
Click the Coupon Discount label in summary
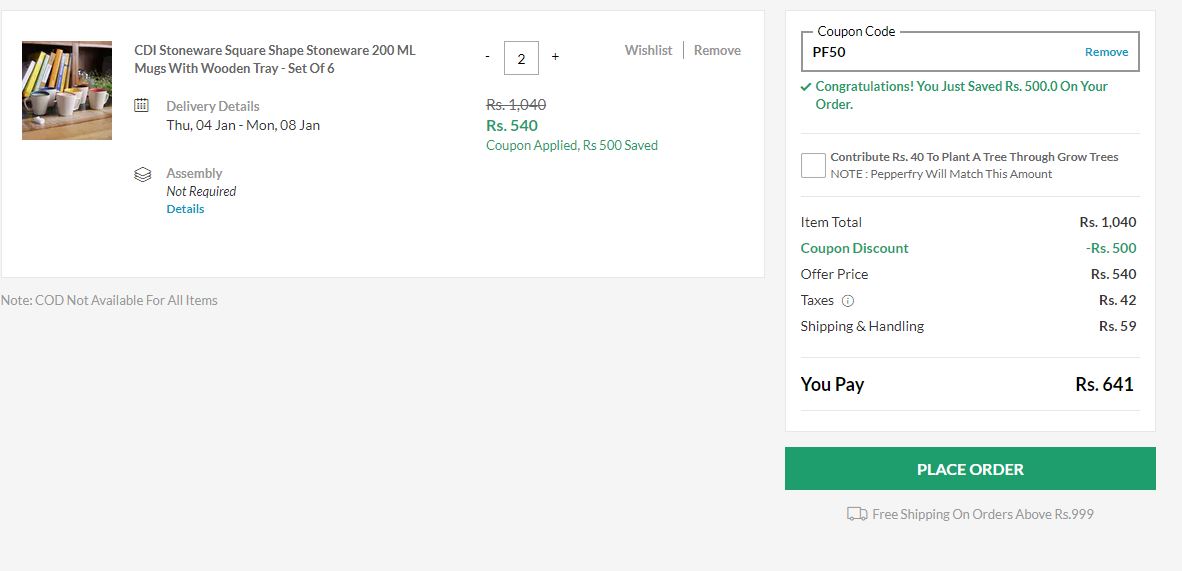click(854, 248)
